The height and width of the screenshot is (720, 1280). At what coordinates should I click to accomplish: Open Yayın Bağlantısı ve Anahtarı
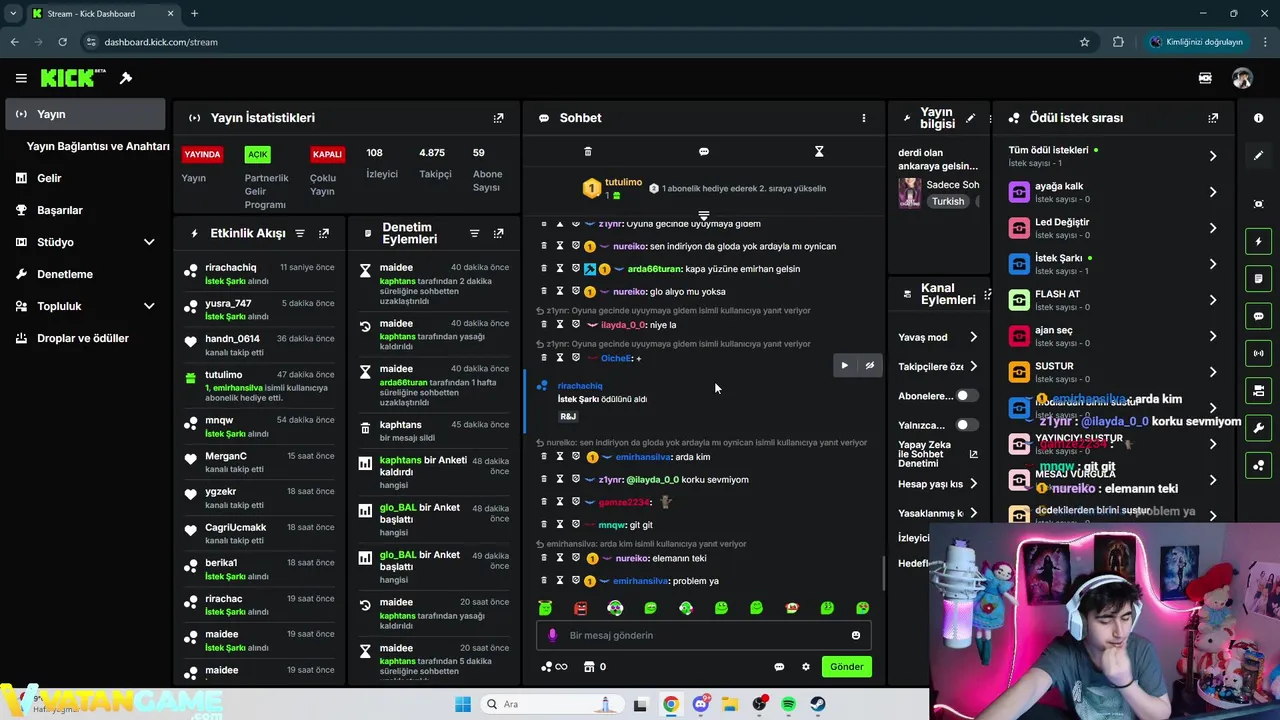[98, 146]
